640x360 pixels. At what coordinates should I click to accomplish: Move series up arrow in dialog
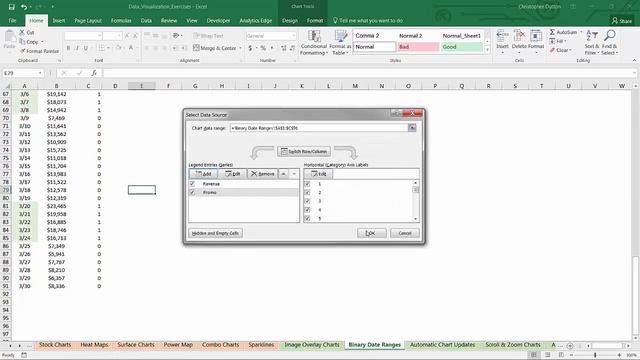coord(283,174)
